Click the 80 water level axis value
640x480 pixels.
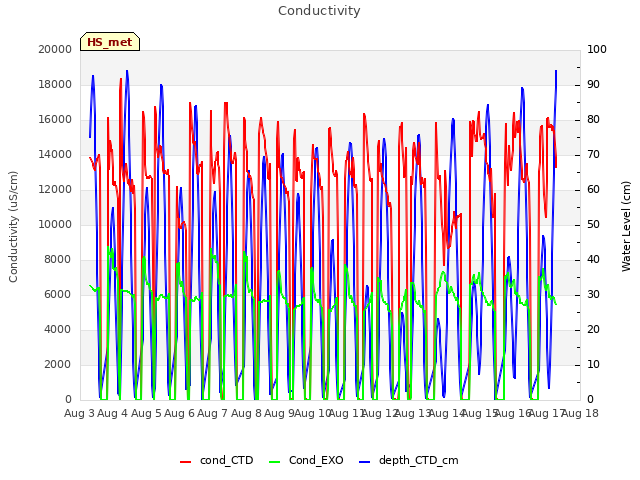[x=593, y=120]
